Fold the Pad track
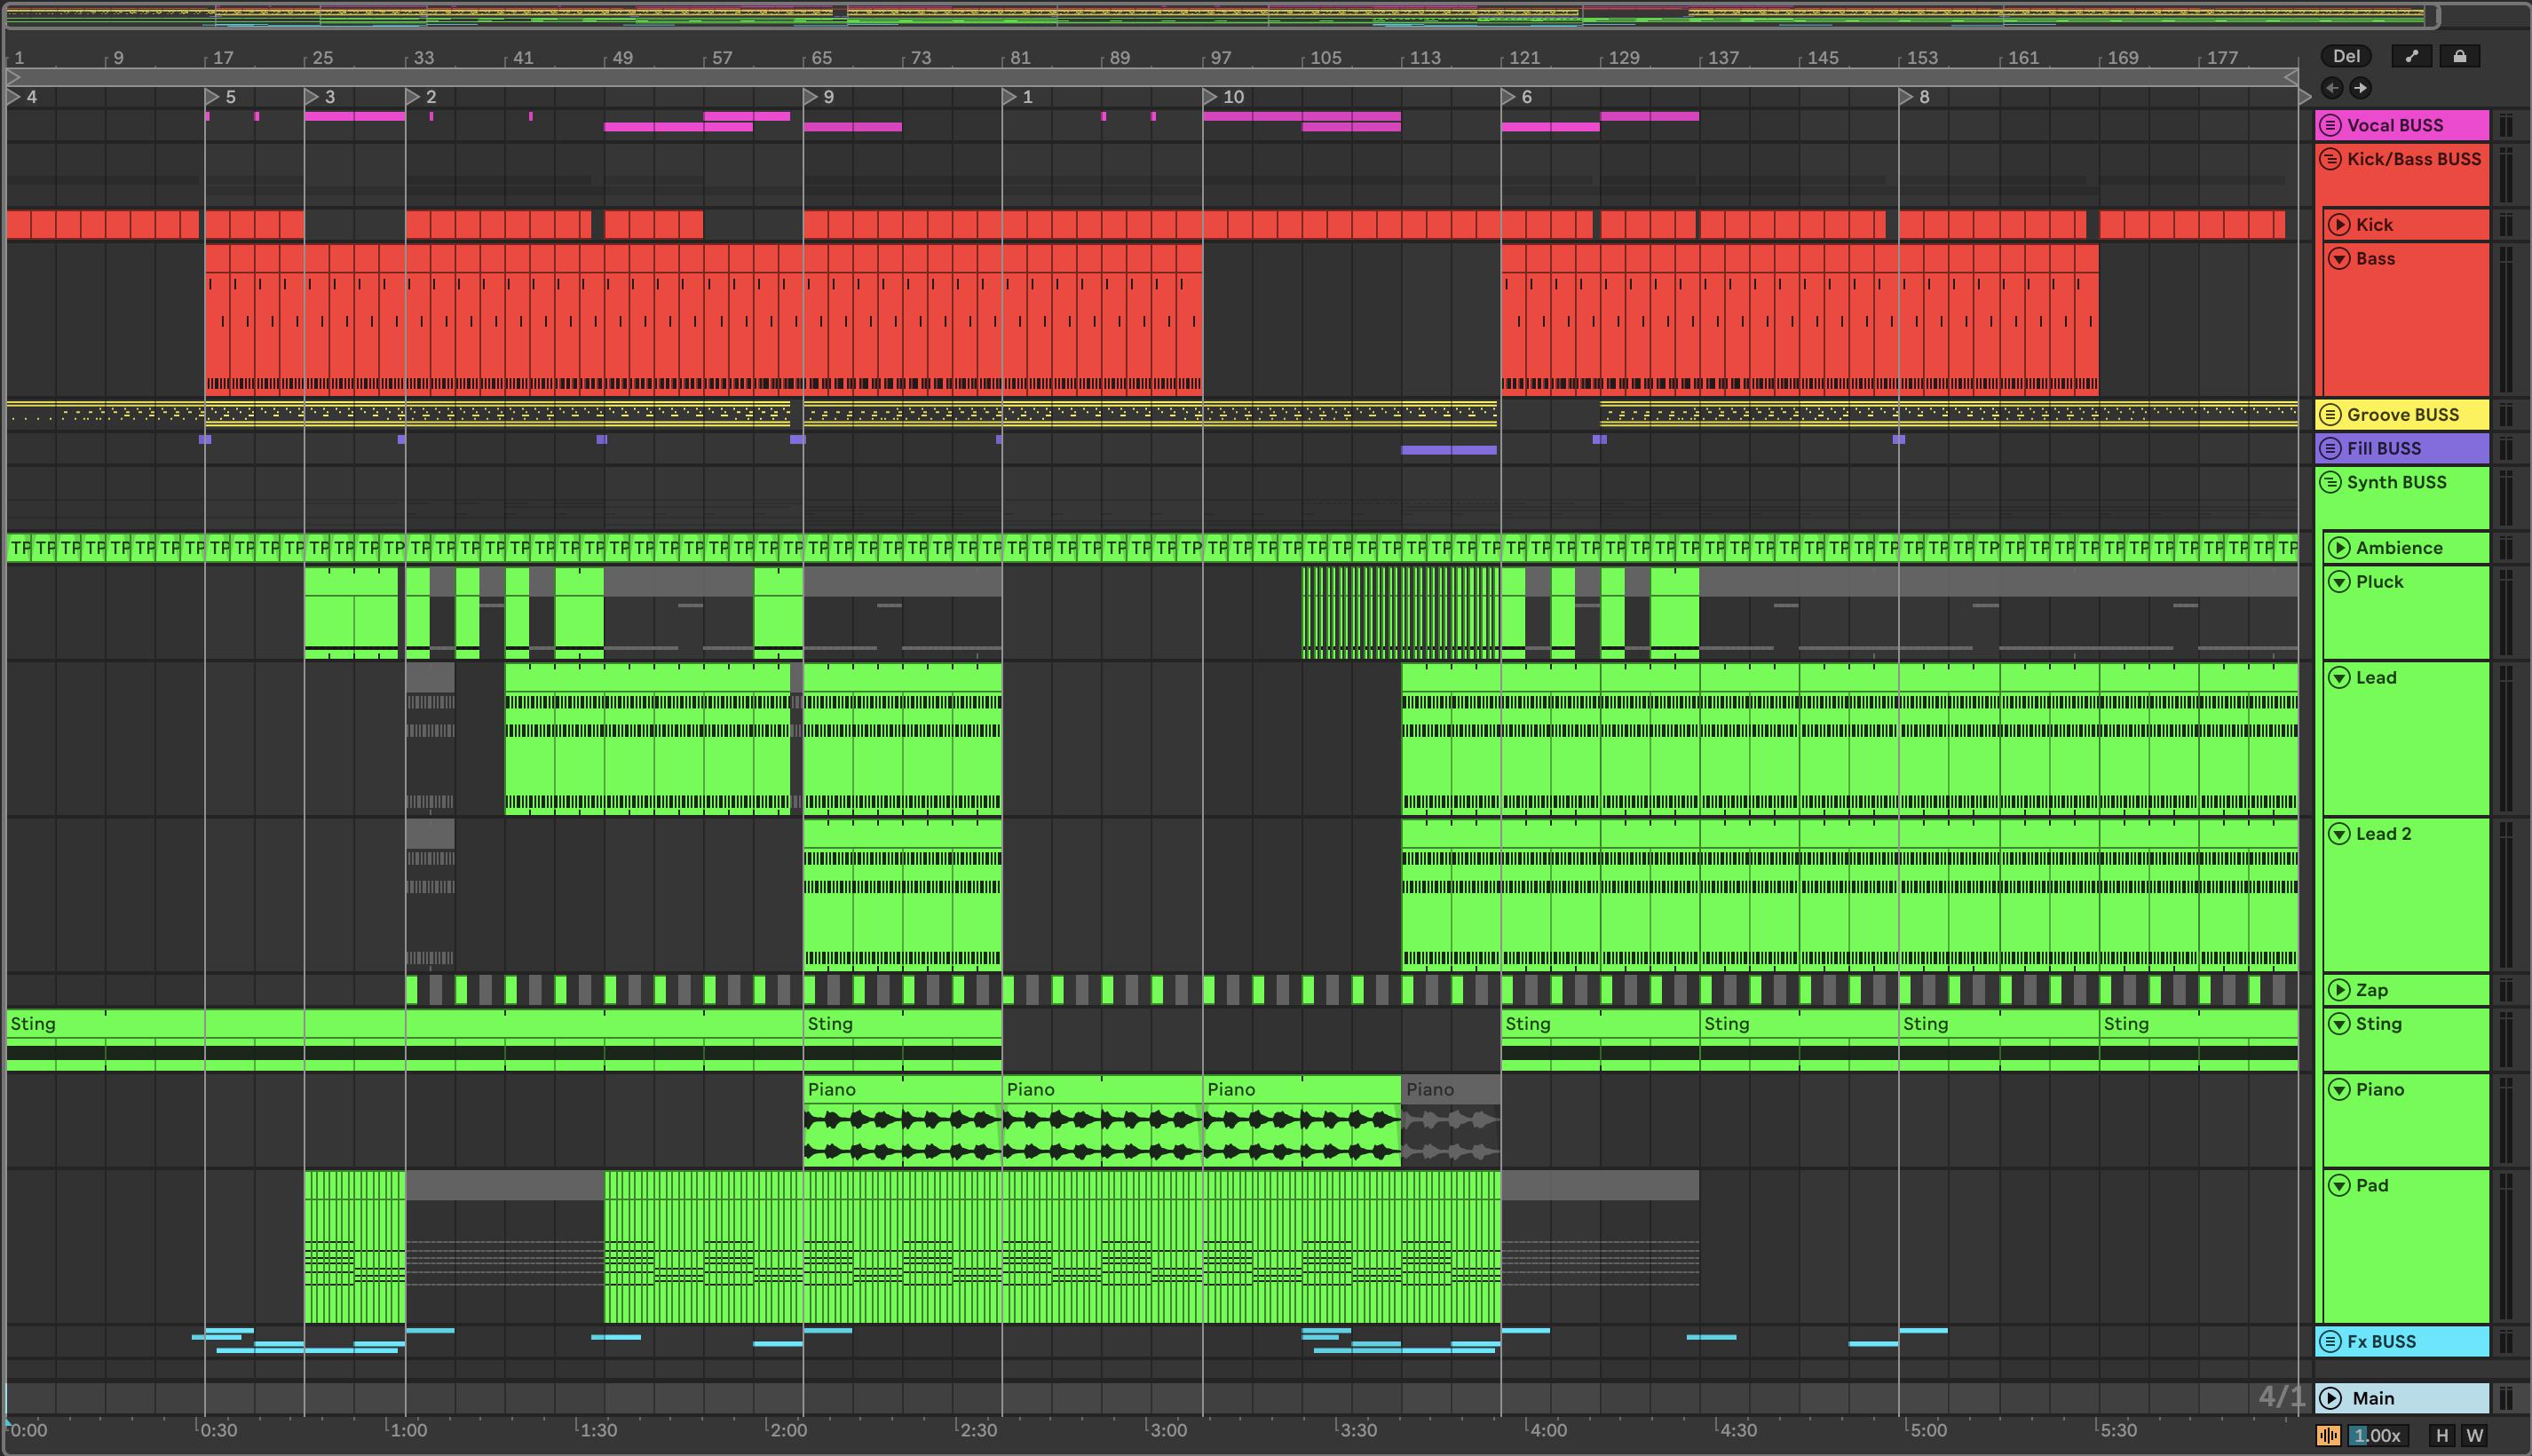Viewport: 2532px width, 1456px height. coord(2339,1186)
